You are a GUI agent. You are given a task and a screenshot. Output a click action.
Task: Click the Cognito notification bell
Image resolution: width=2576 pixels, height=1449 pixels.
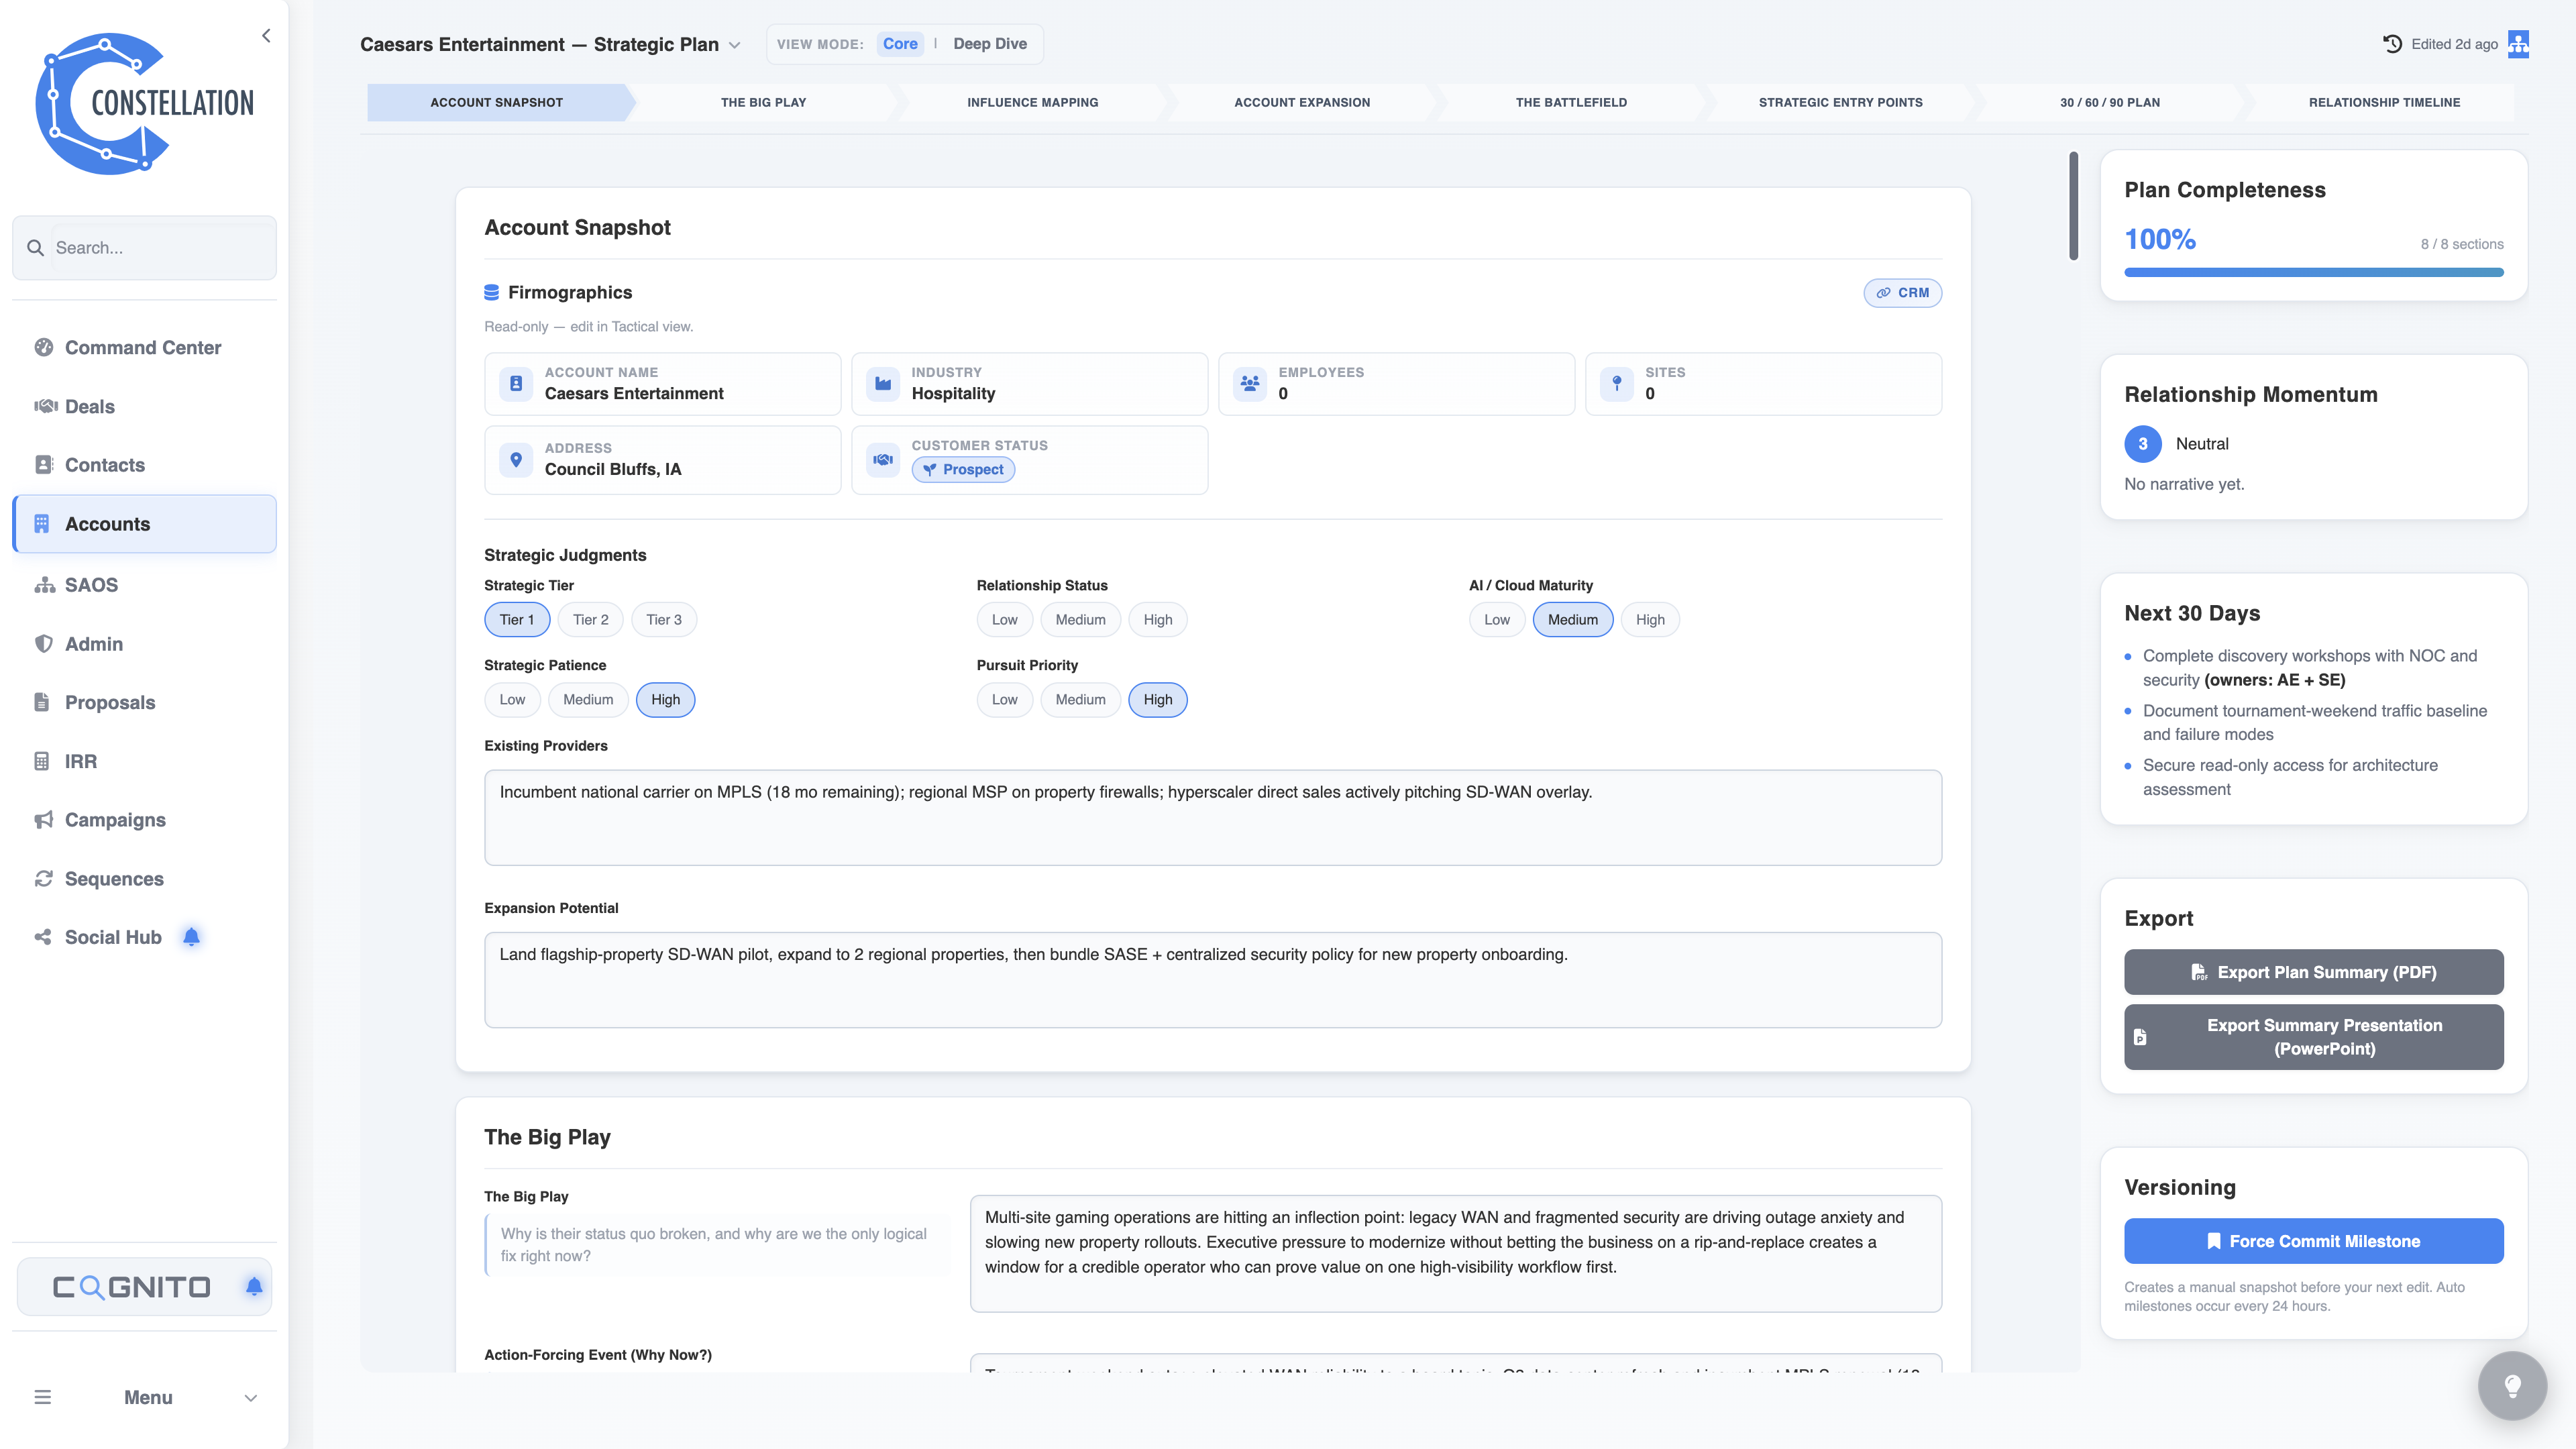pos(254,1286)
